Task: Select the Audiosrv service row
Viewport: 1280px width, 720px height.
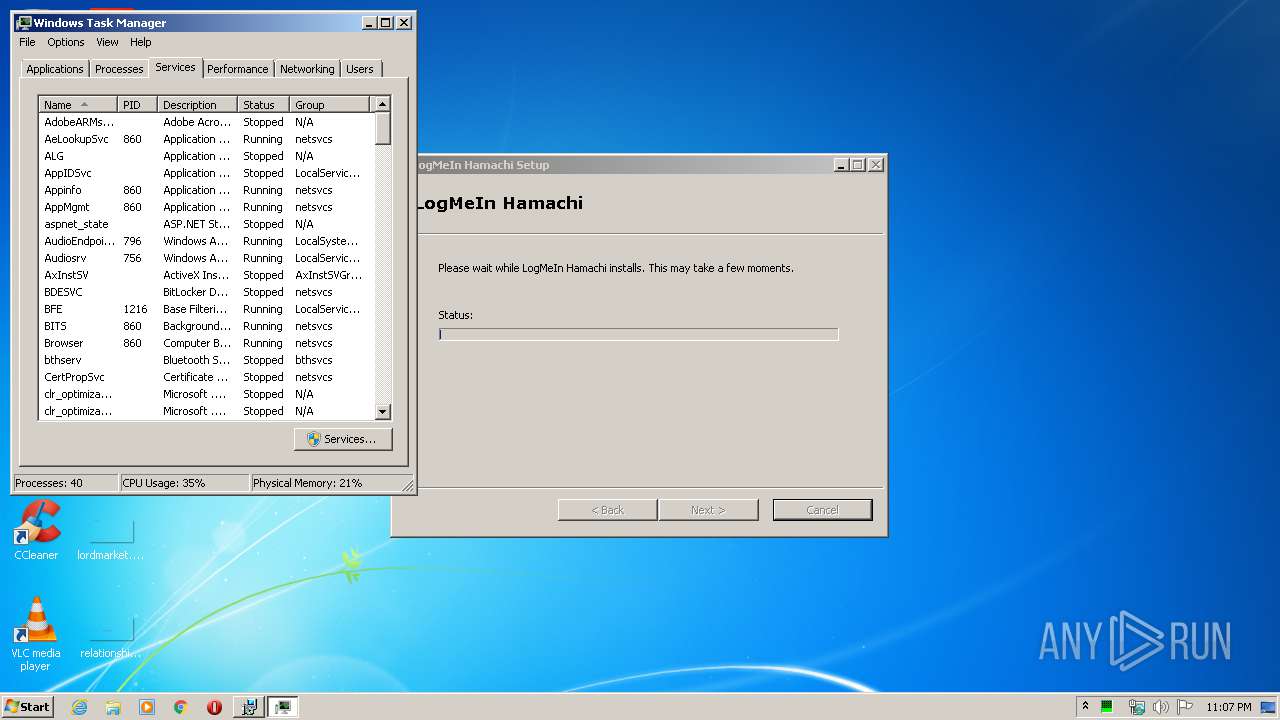Action: [x=206, y=258]
